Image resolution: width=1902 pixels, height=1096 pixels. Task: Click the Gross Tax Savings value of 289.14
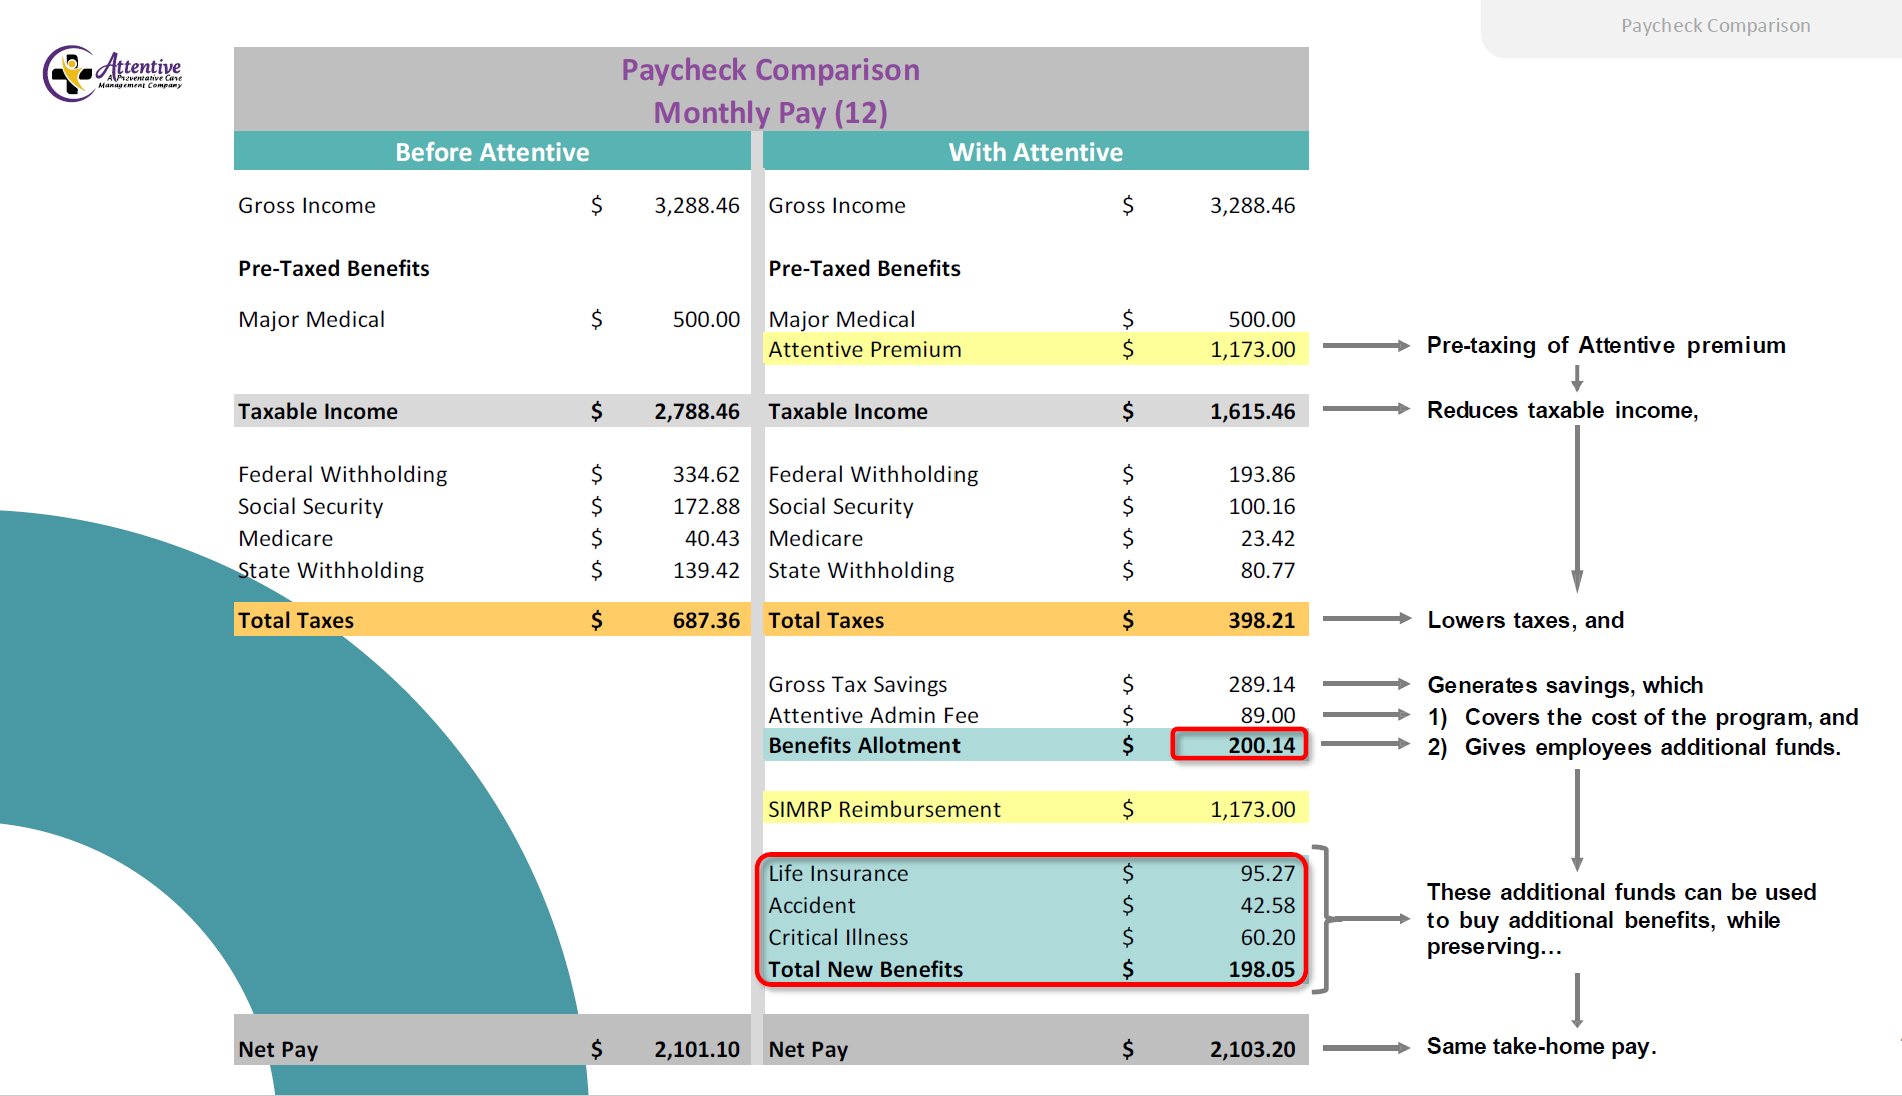click(x=1262, y=684)
